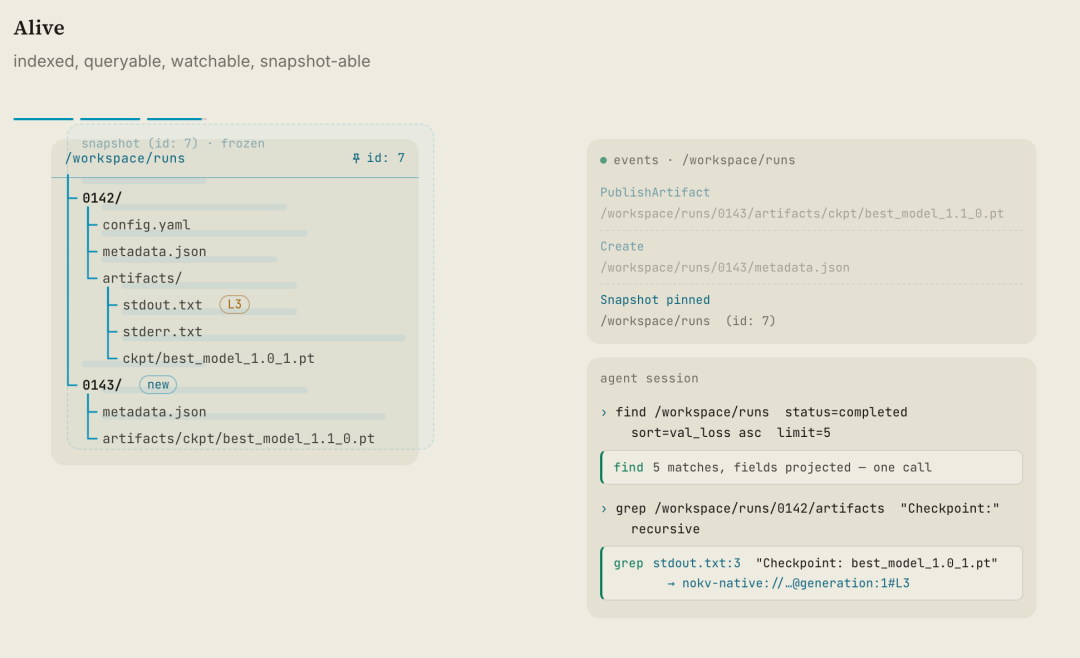
Task: Click the partially filled progress segment
Action: 176,119
